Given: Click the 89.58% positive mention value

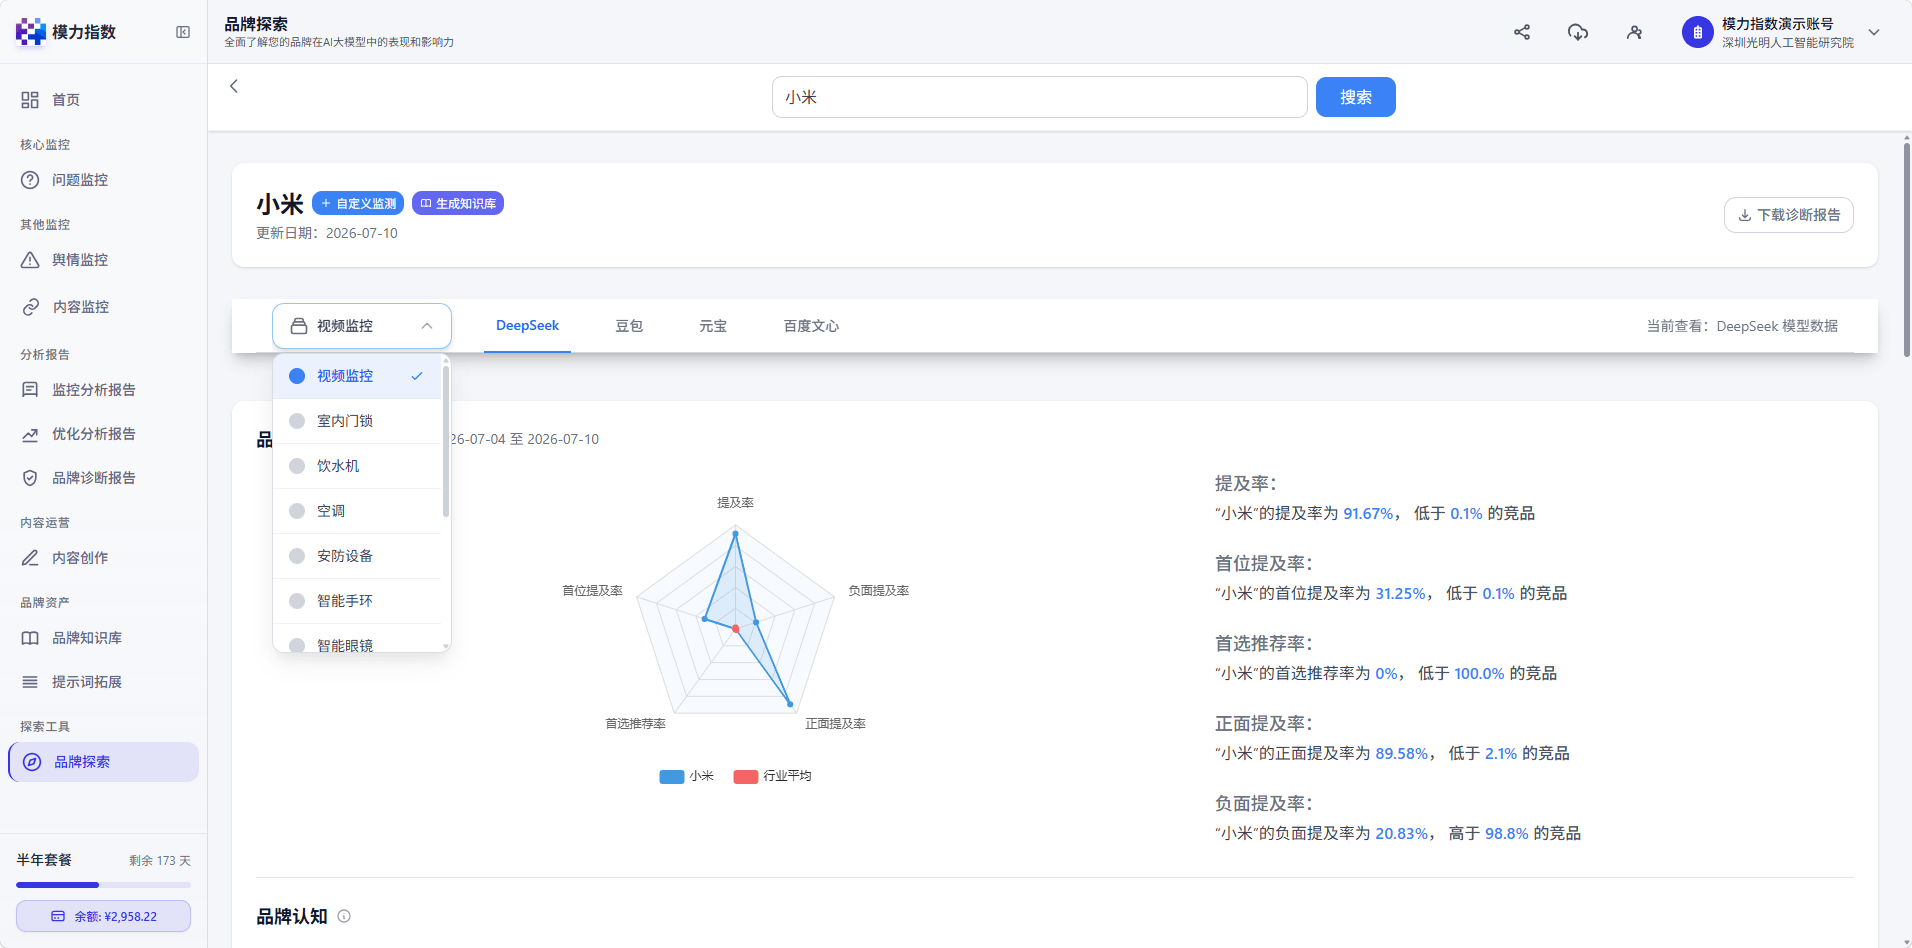Looking at the screenshot, I should [1401, 753].
